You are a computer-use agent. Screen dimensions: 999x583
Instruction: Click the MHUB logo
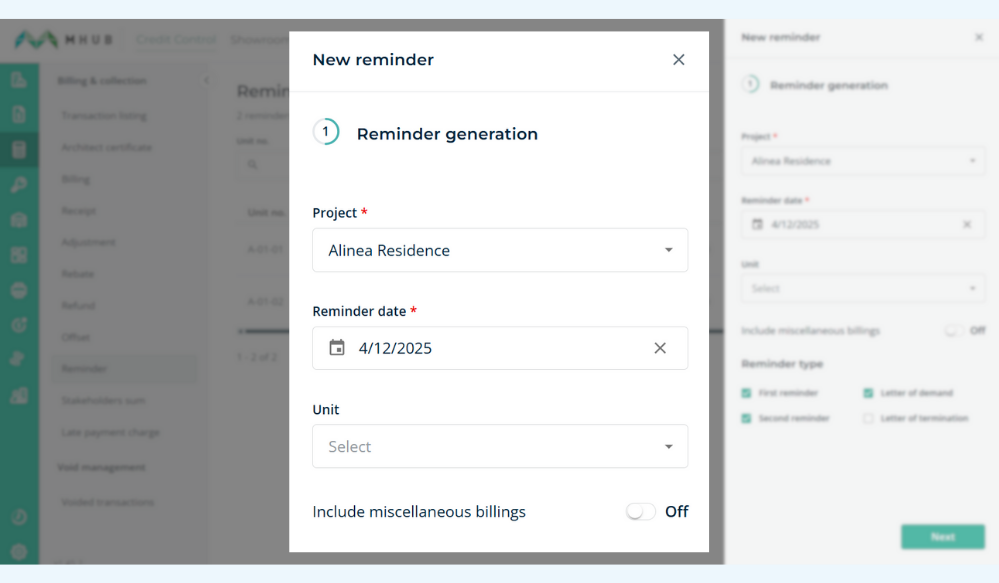tap(63, 41)
